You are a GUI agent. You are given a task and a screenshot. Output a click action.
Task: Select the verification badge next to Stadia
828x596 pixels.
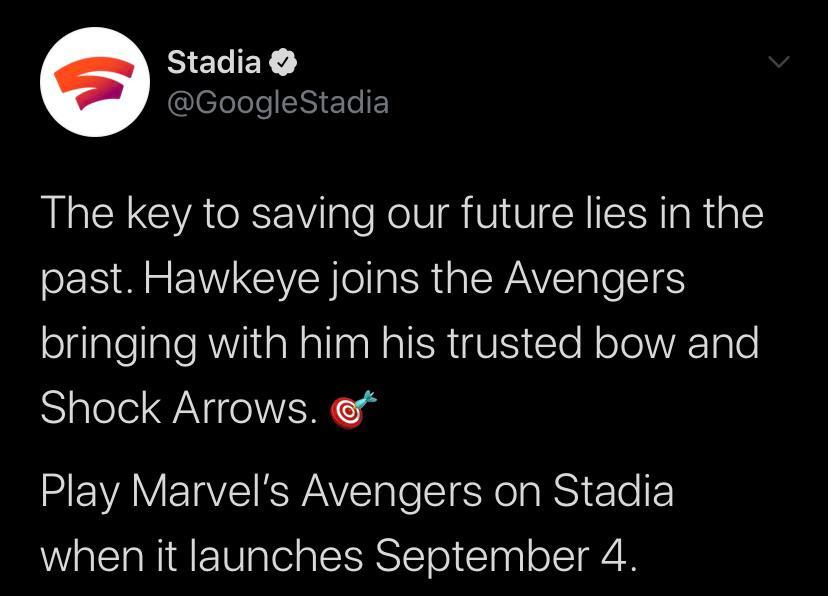(283, 62)
